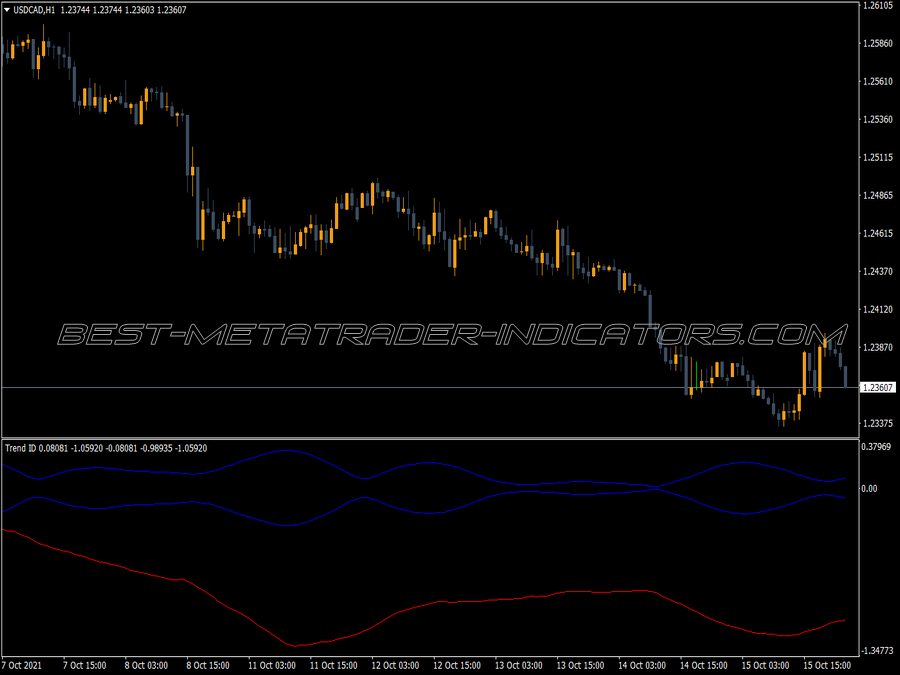
Task: Click price scale value 1.23870
Action: tap(878, 347)
